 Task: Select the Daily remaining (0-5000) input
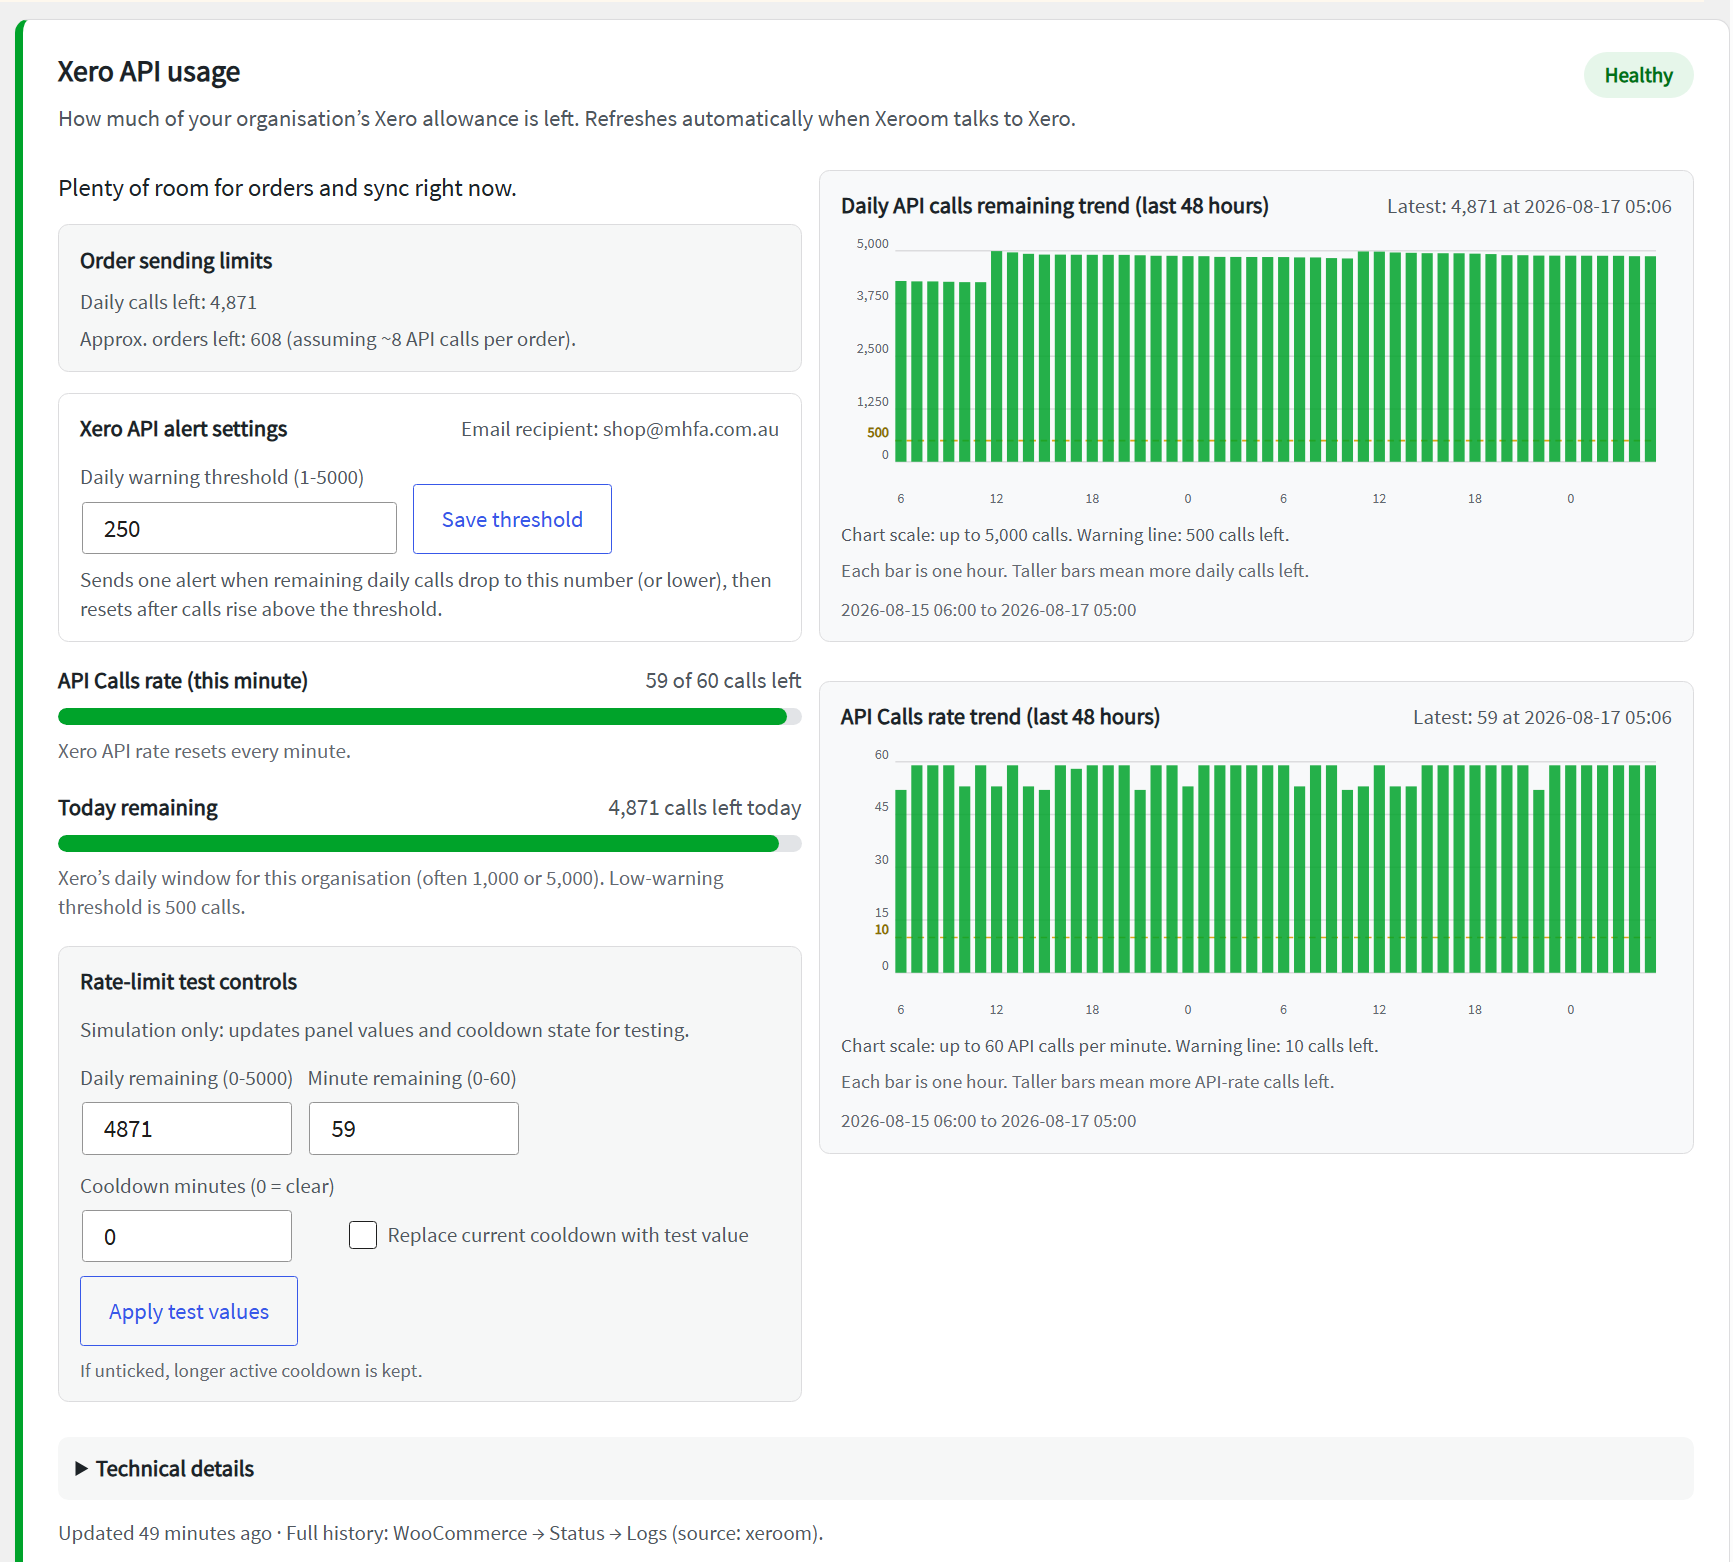tap(187, 1128)
